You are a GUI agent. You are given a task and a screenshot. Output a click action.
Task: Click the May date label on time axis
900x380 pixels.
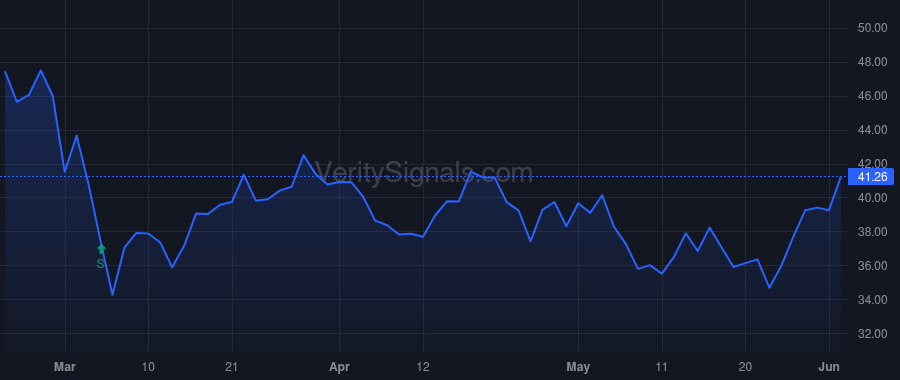click(578, 367)
